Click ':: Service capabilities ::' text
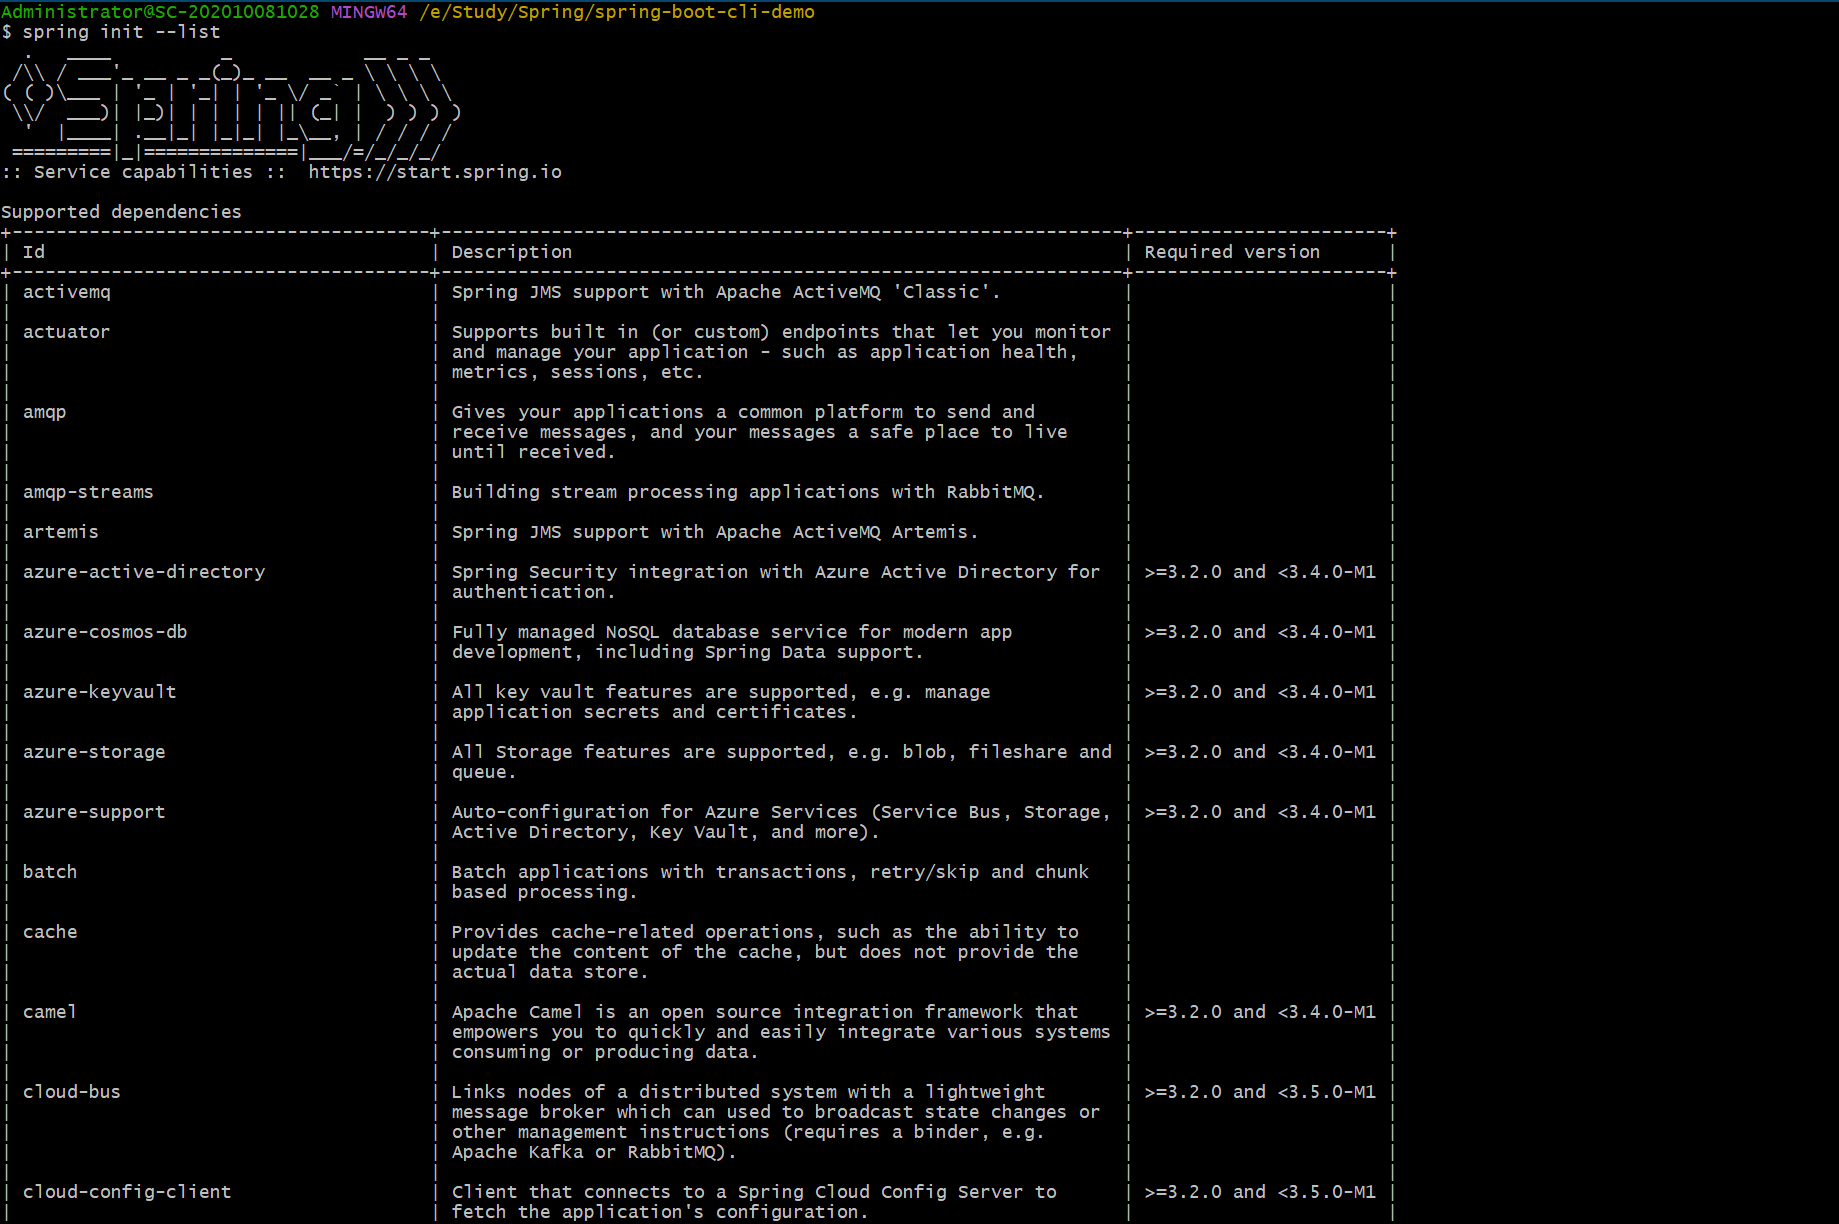 click(x=143, y=172)
